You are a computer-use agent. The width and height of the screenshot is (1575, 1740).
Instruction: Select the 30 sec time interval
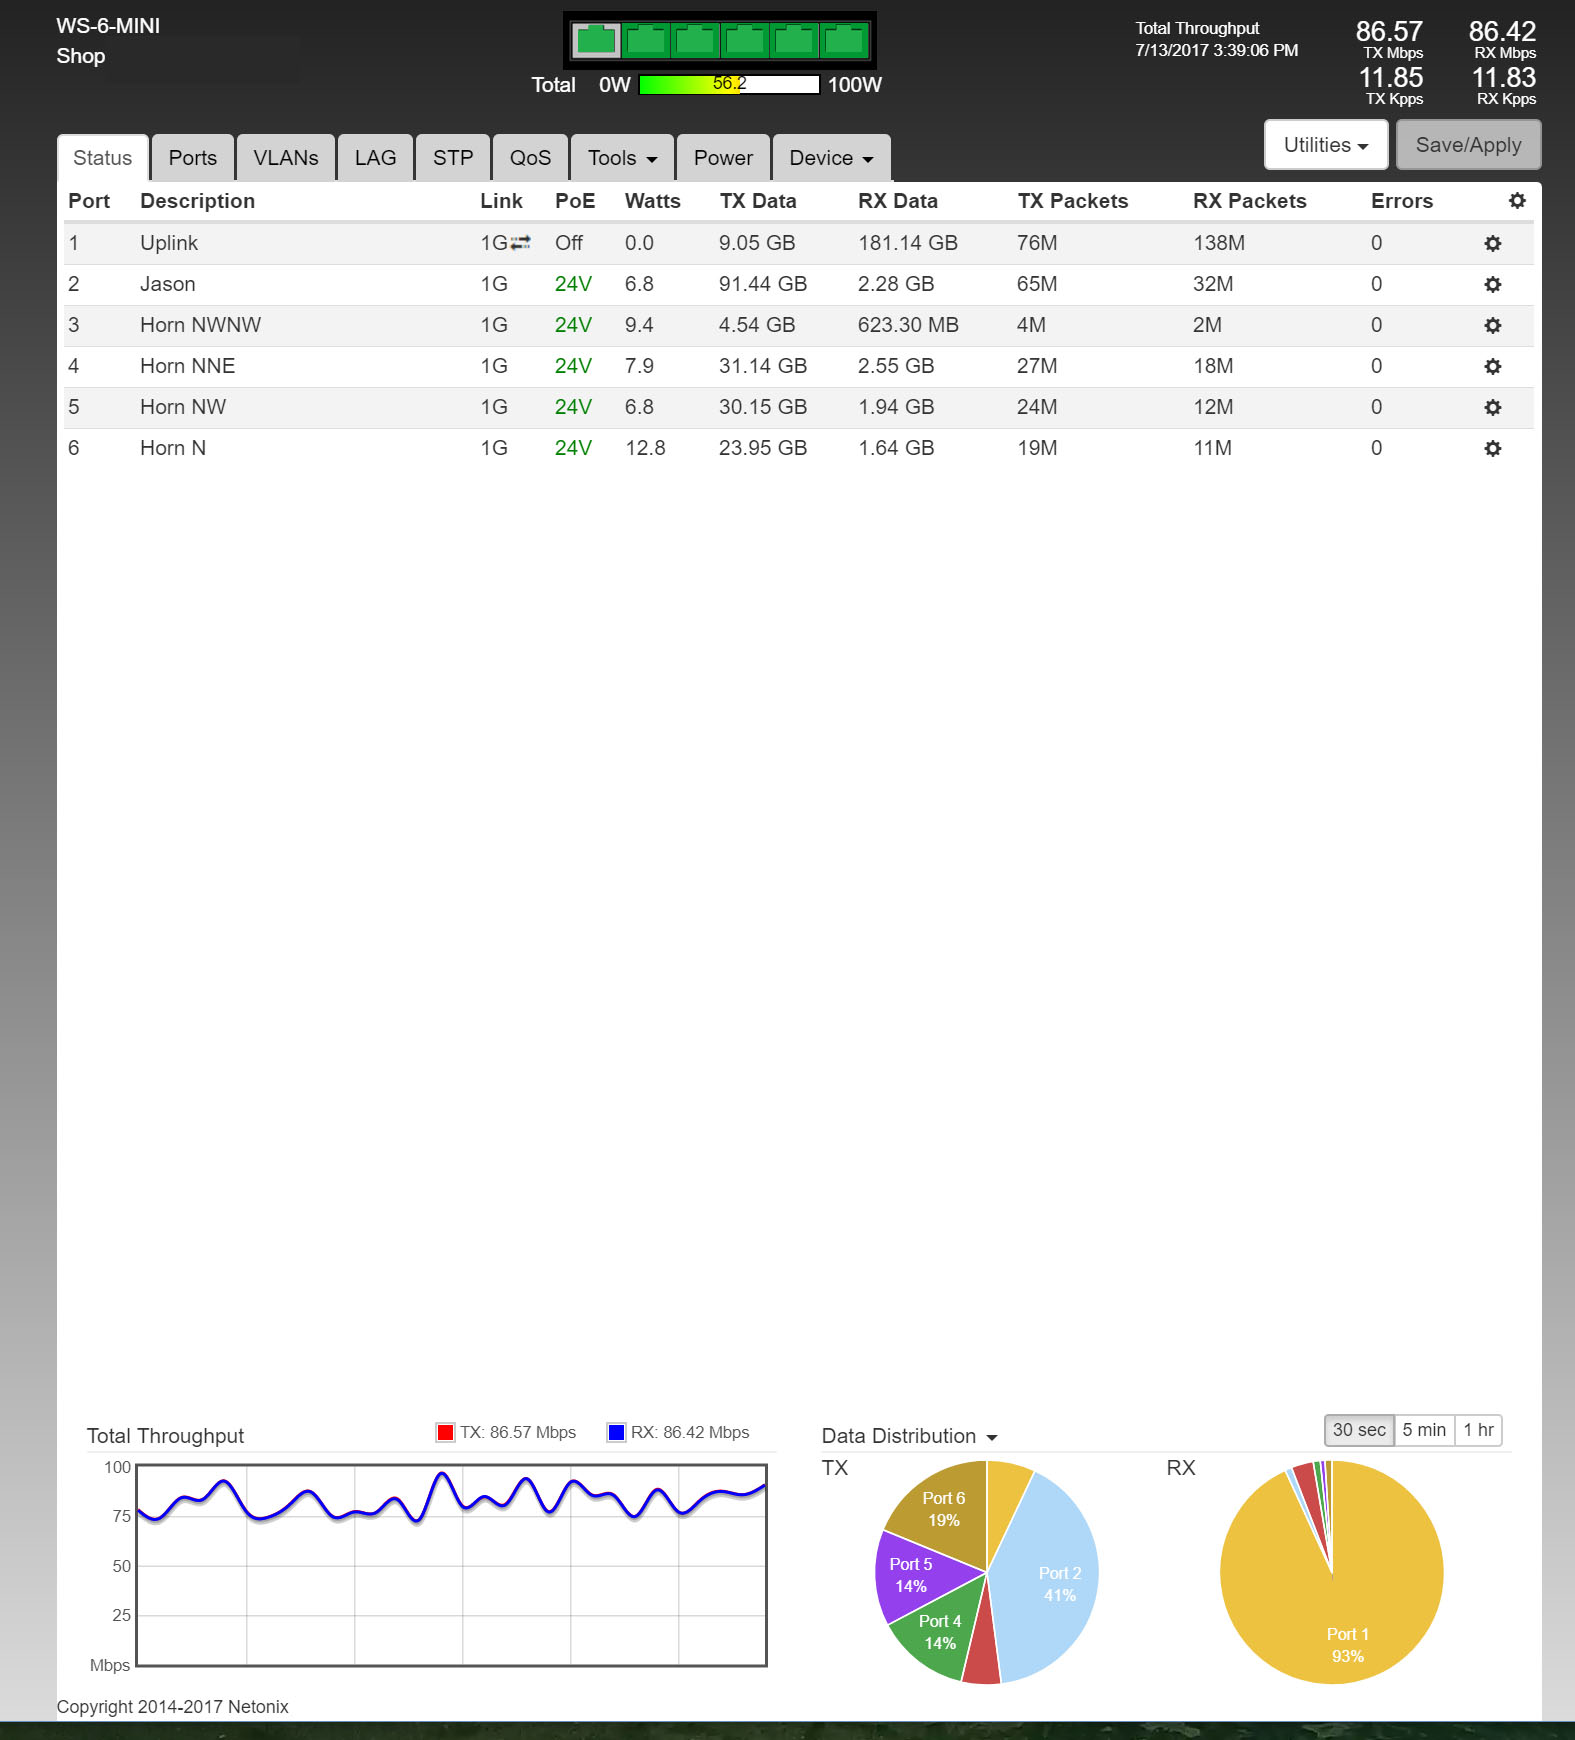pyautogui.click(x=1358, y=1430)
